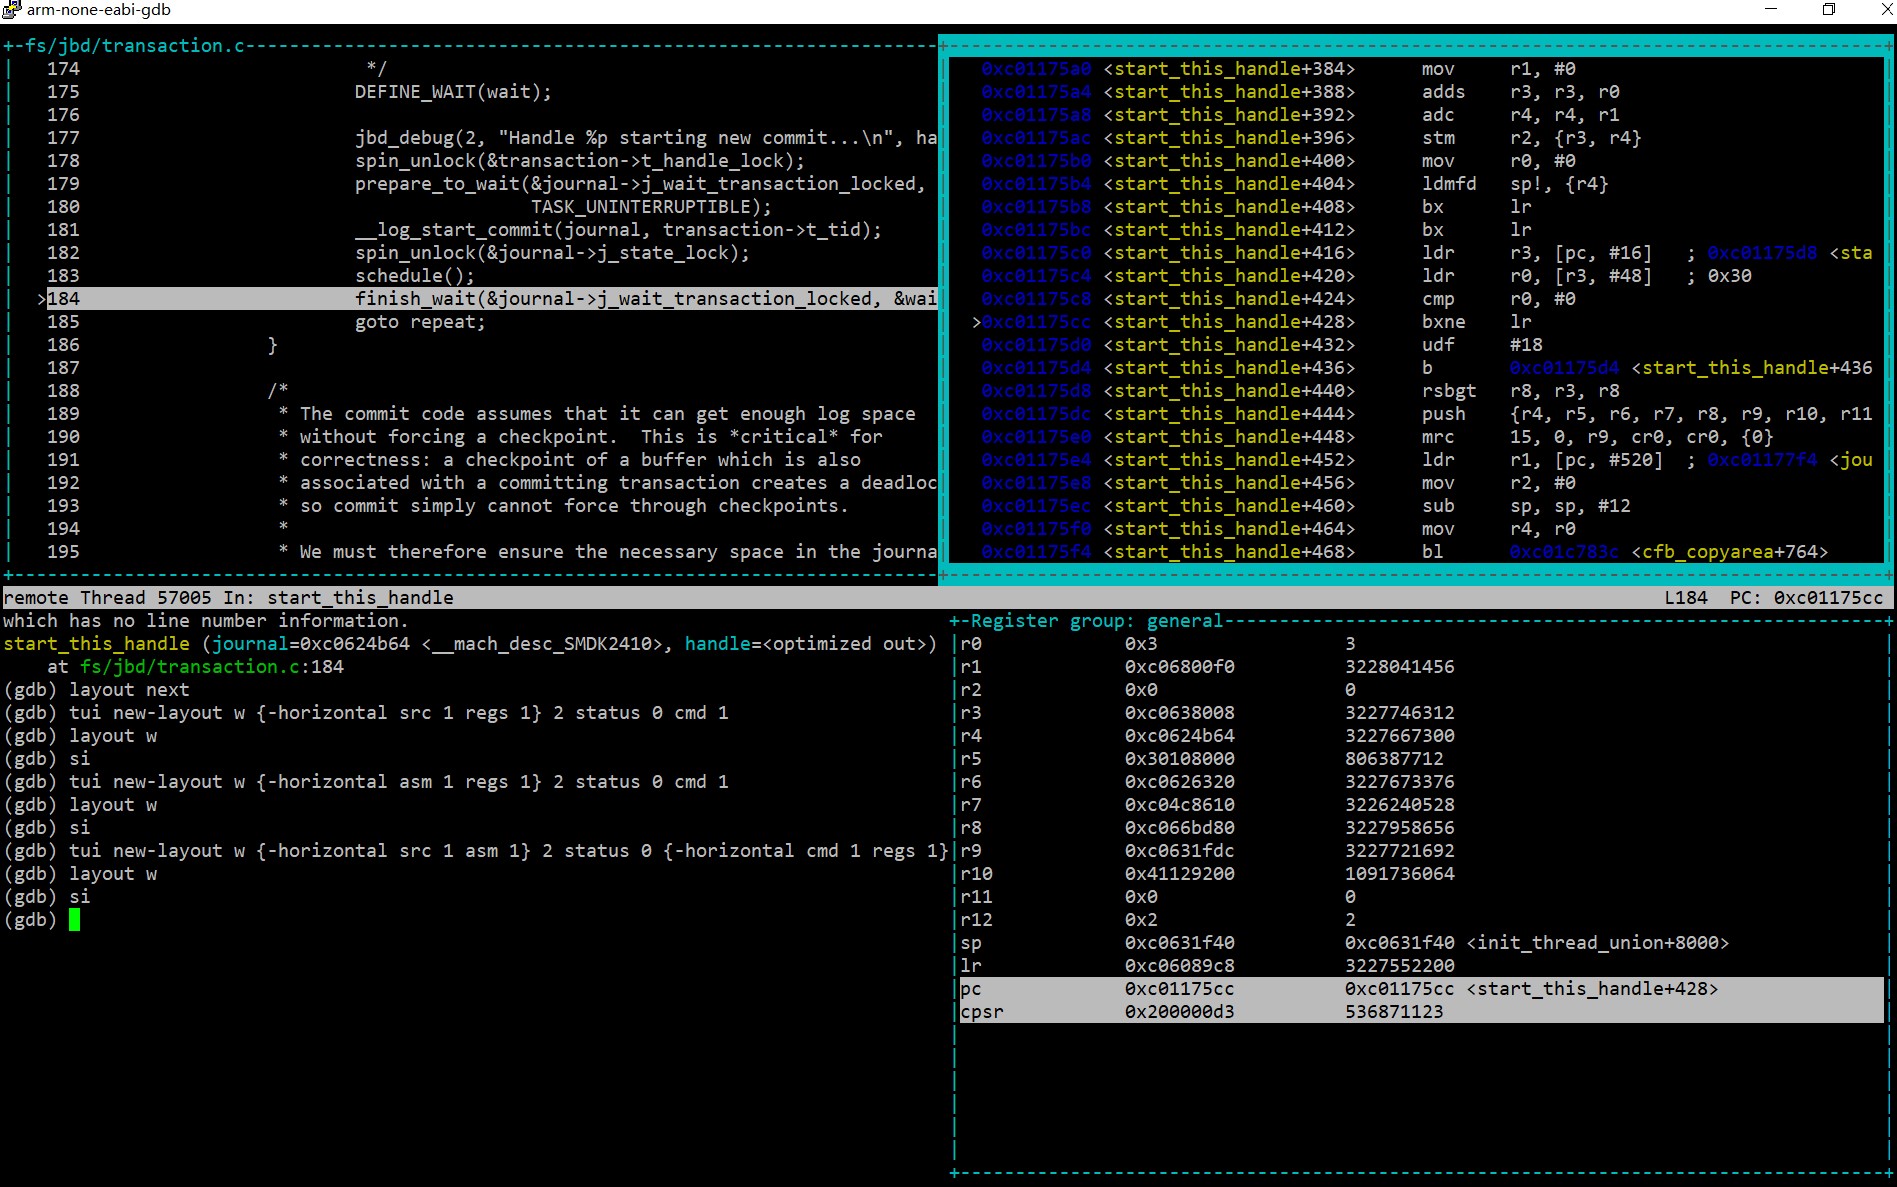Click highlighted cpsr register row 0x200000d3
Screen dimensions: 1897x1187
[1421, 1012]
